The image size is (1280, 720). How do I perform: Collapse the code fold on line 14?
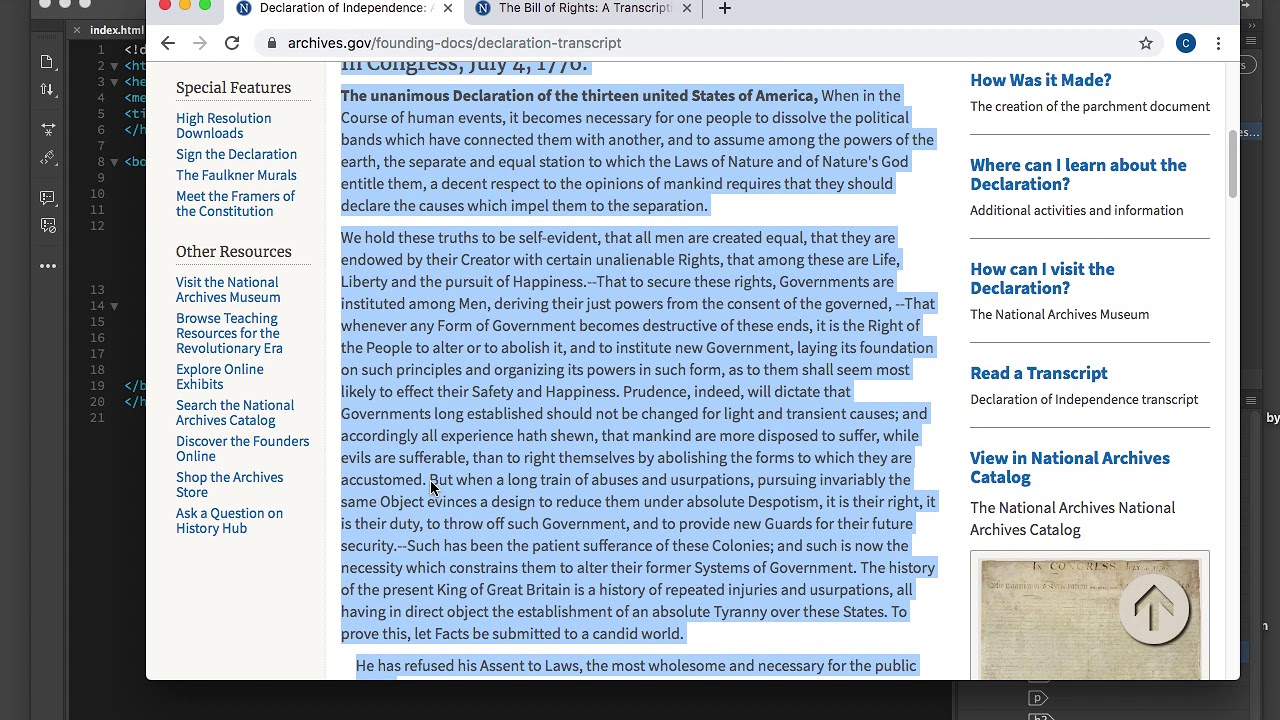[x=114, y=306]
